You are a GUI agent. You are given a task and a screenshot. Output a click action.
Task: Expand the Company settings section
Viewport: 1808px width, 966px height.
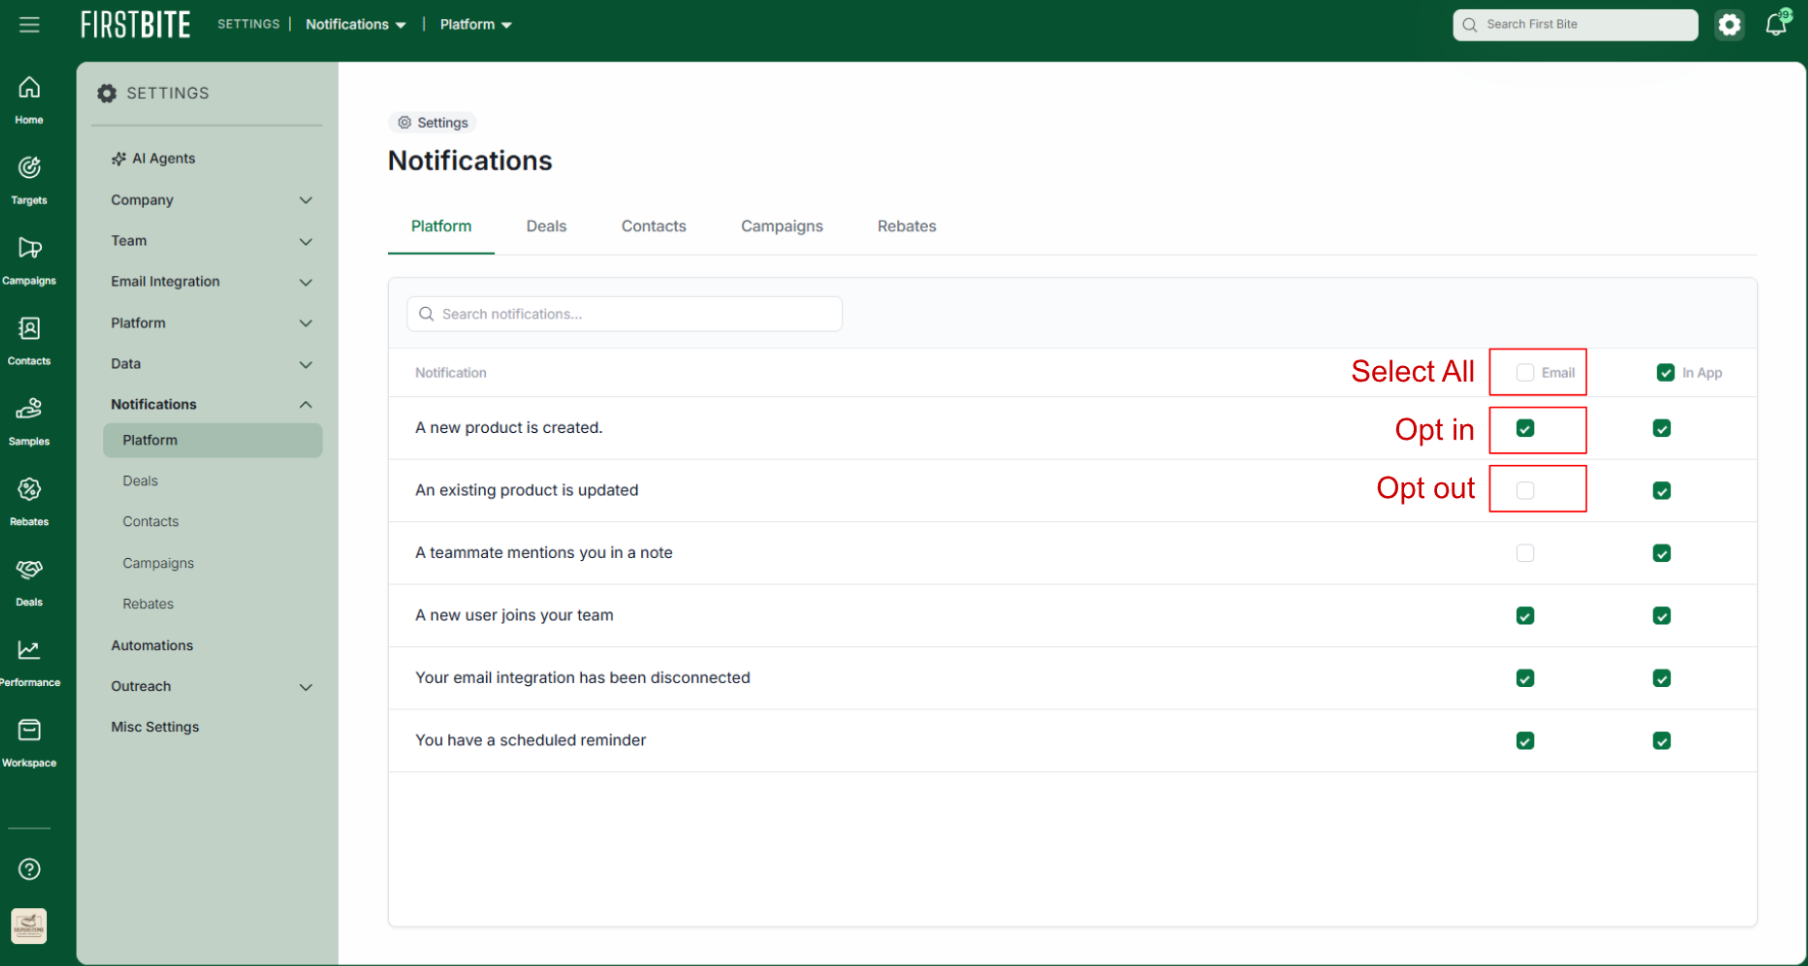(x=212, y=200)
